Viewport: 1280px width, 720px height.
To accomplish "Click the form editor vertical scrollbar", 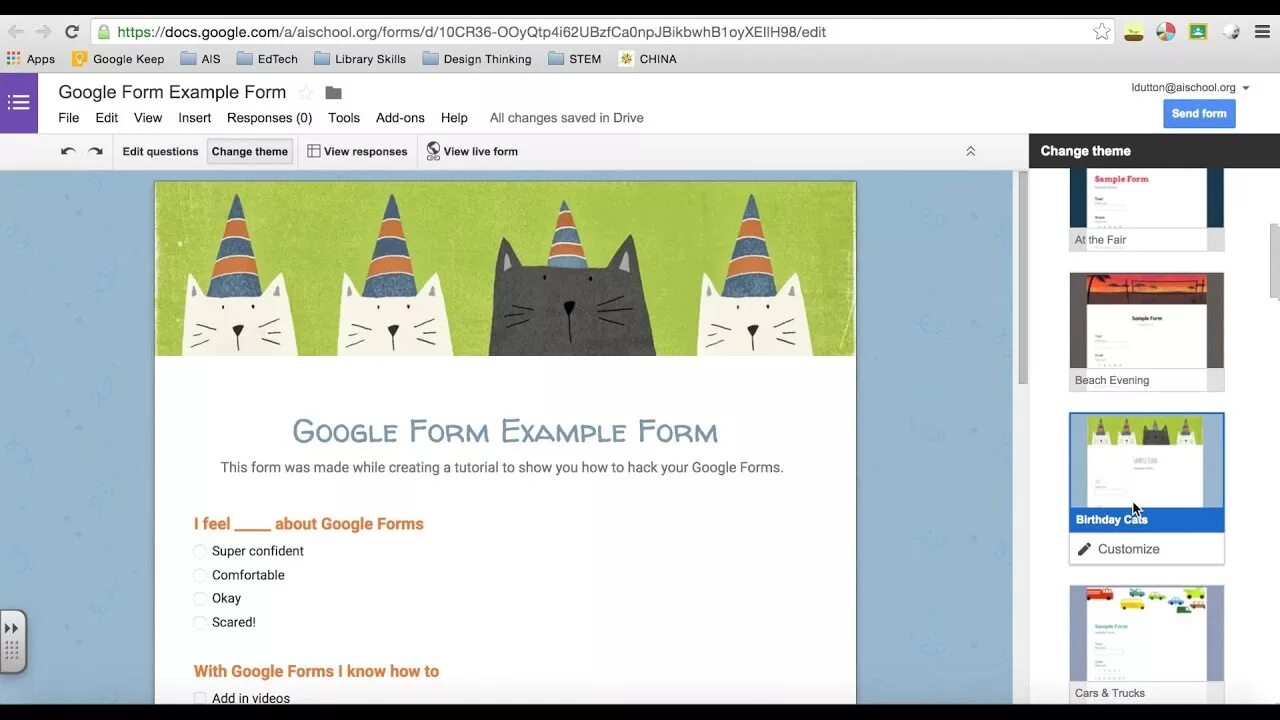I will click(1022, 278).
